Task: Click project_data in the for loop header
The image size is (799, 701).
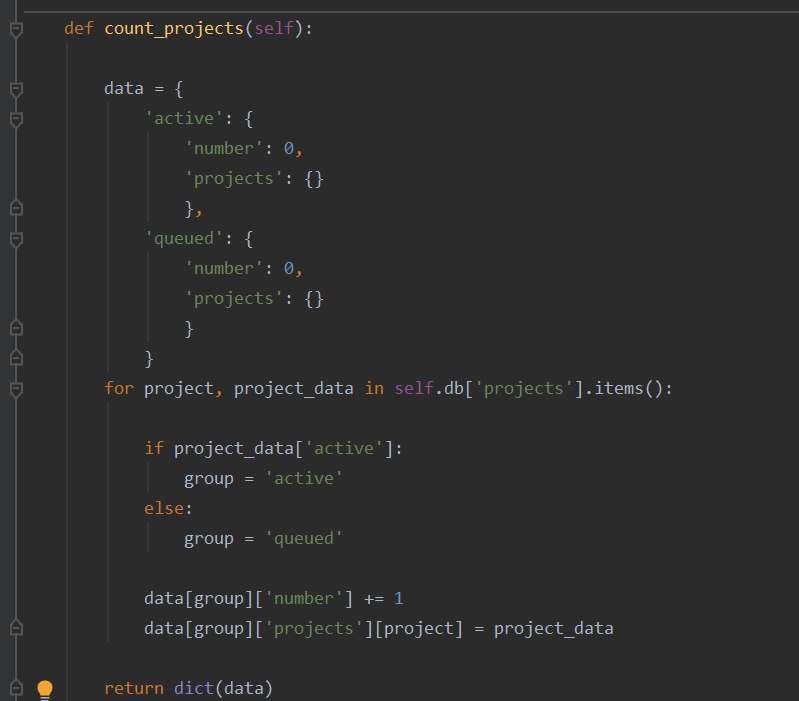Action: [x=294, y=389]
